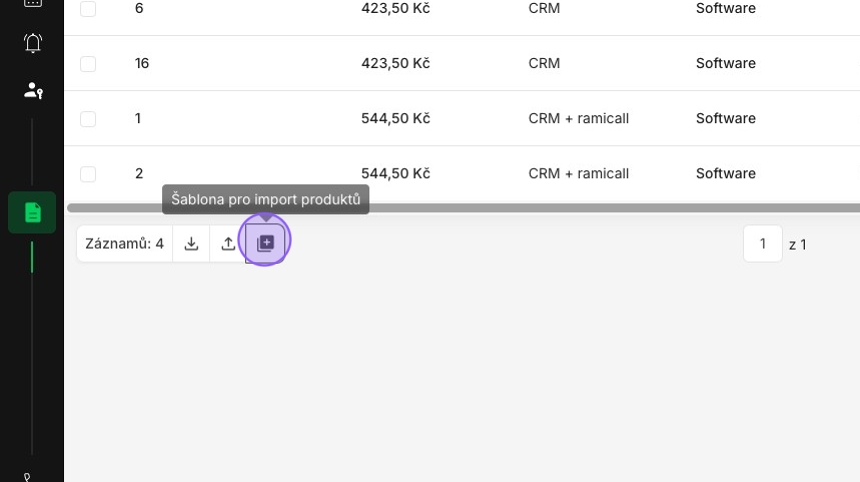Click the calendar icon atop the sidebar
Viewport: 860px width, 482px height.
pyautogui.click(x=33, y=3)
